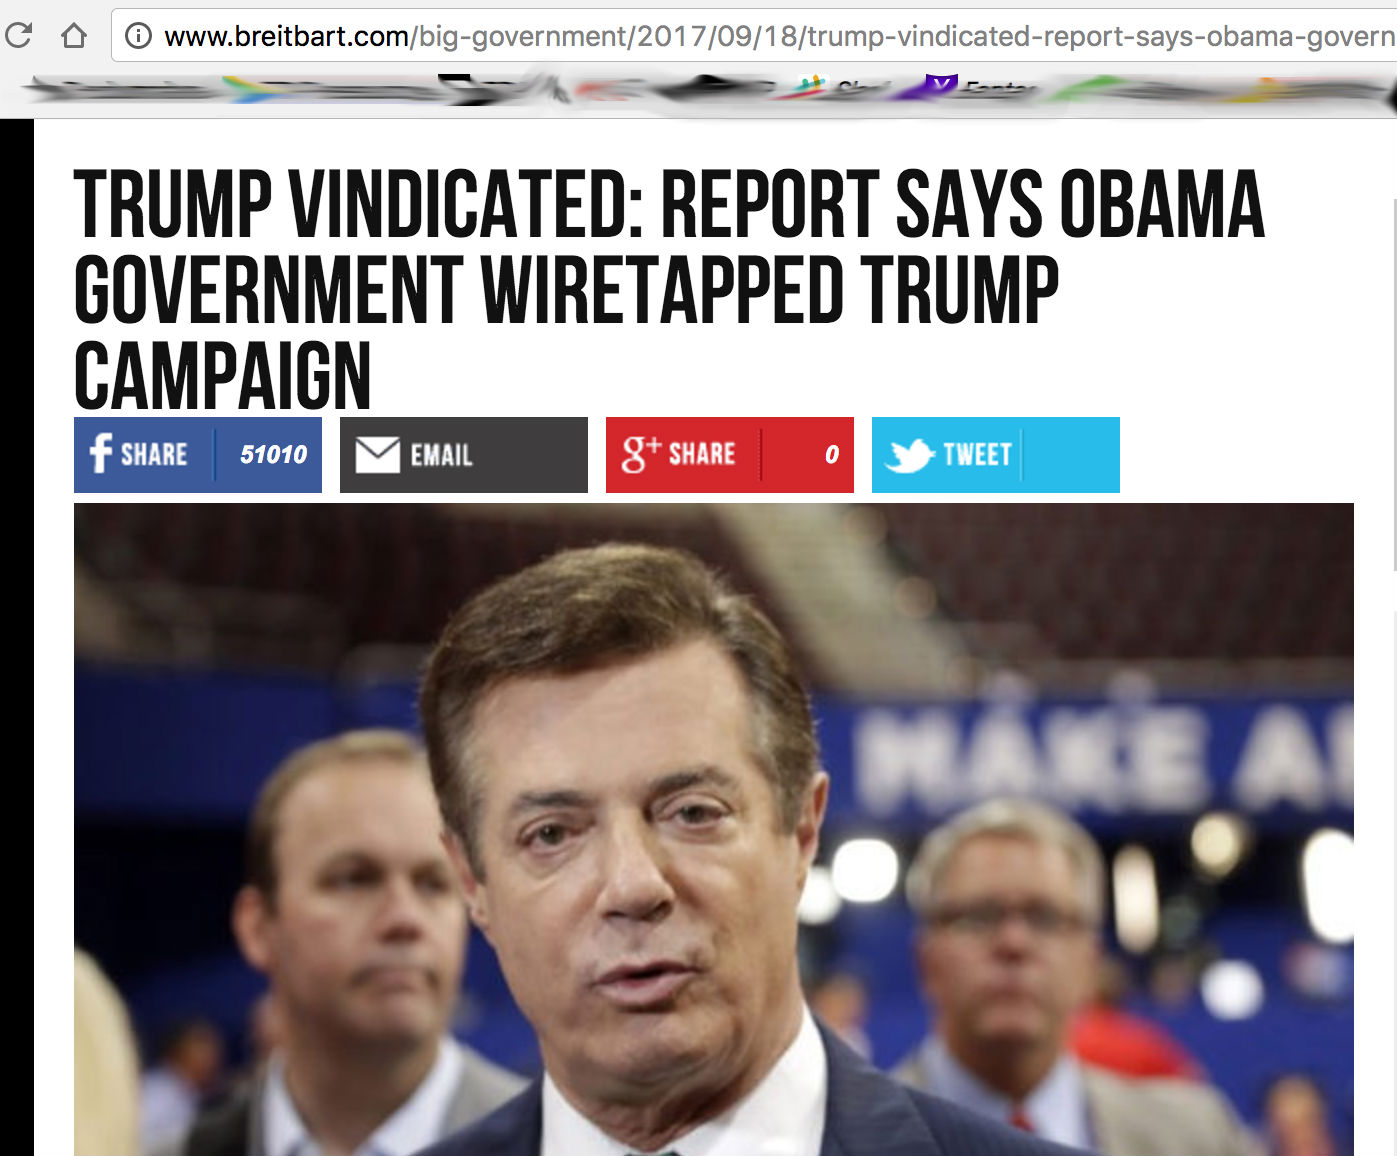The image size is (1397, 1156).
Task: Click the Google+ share count of 0
Action: [x=831, y=455]
